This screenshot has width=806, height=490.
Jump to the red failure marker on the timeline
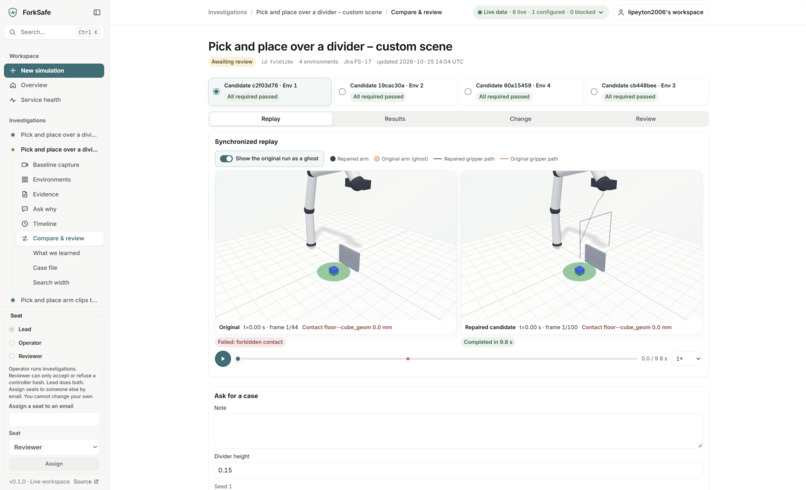[408, 359]
